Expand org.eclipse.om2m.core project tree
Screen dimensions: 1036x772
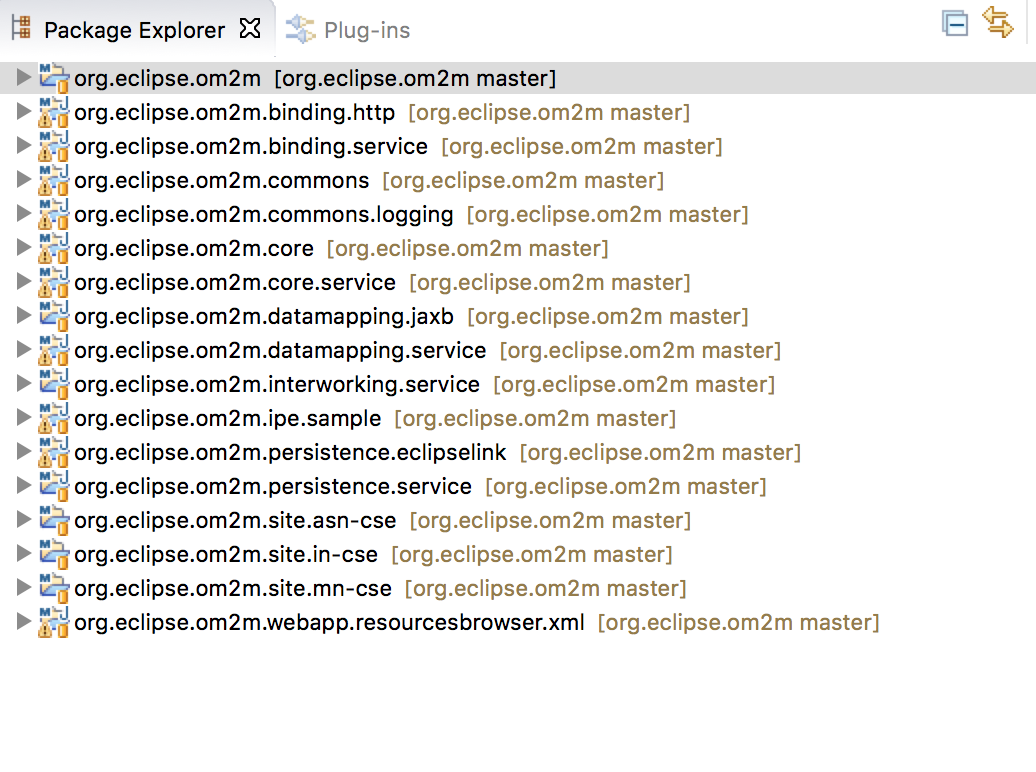(x=23, y=248)
